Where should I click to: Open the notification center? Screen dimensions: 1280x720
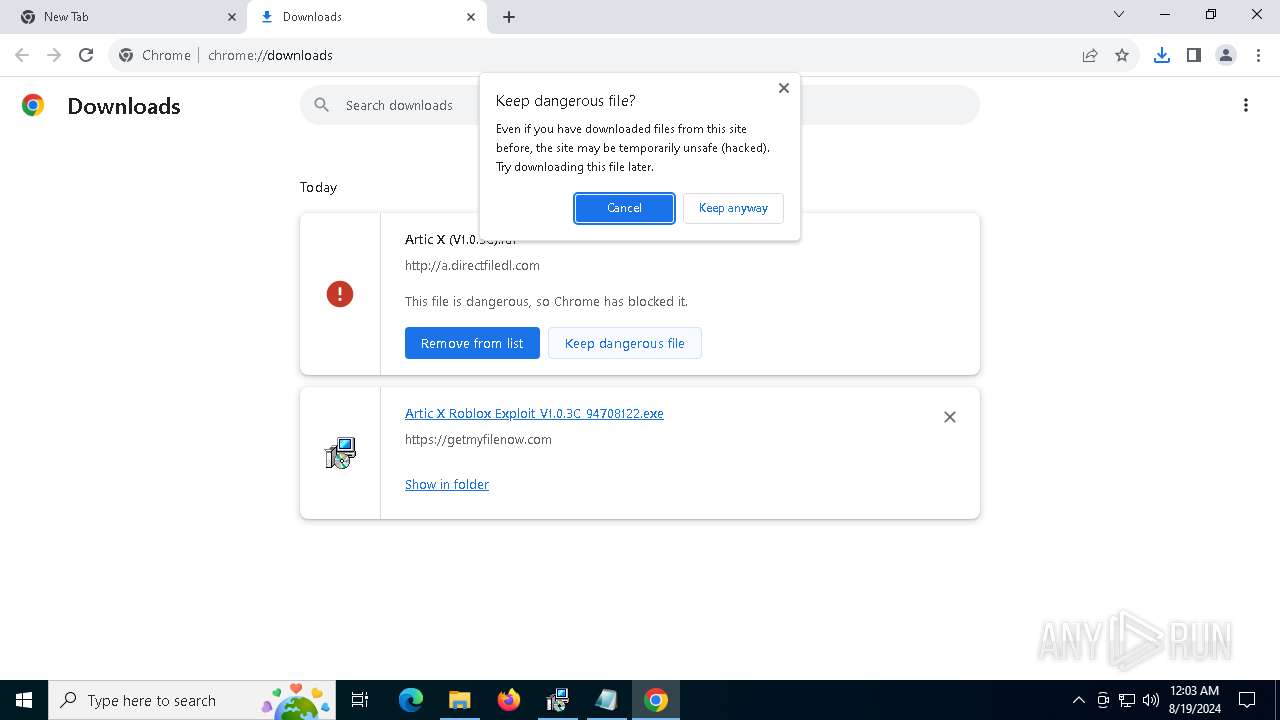1247,700
